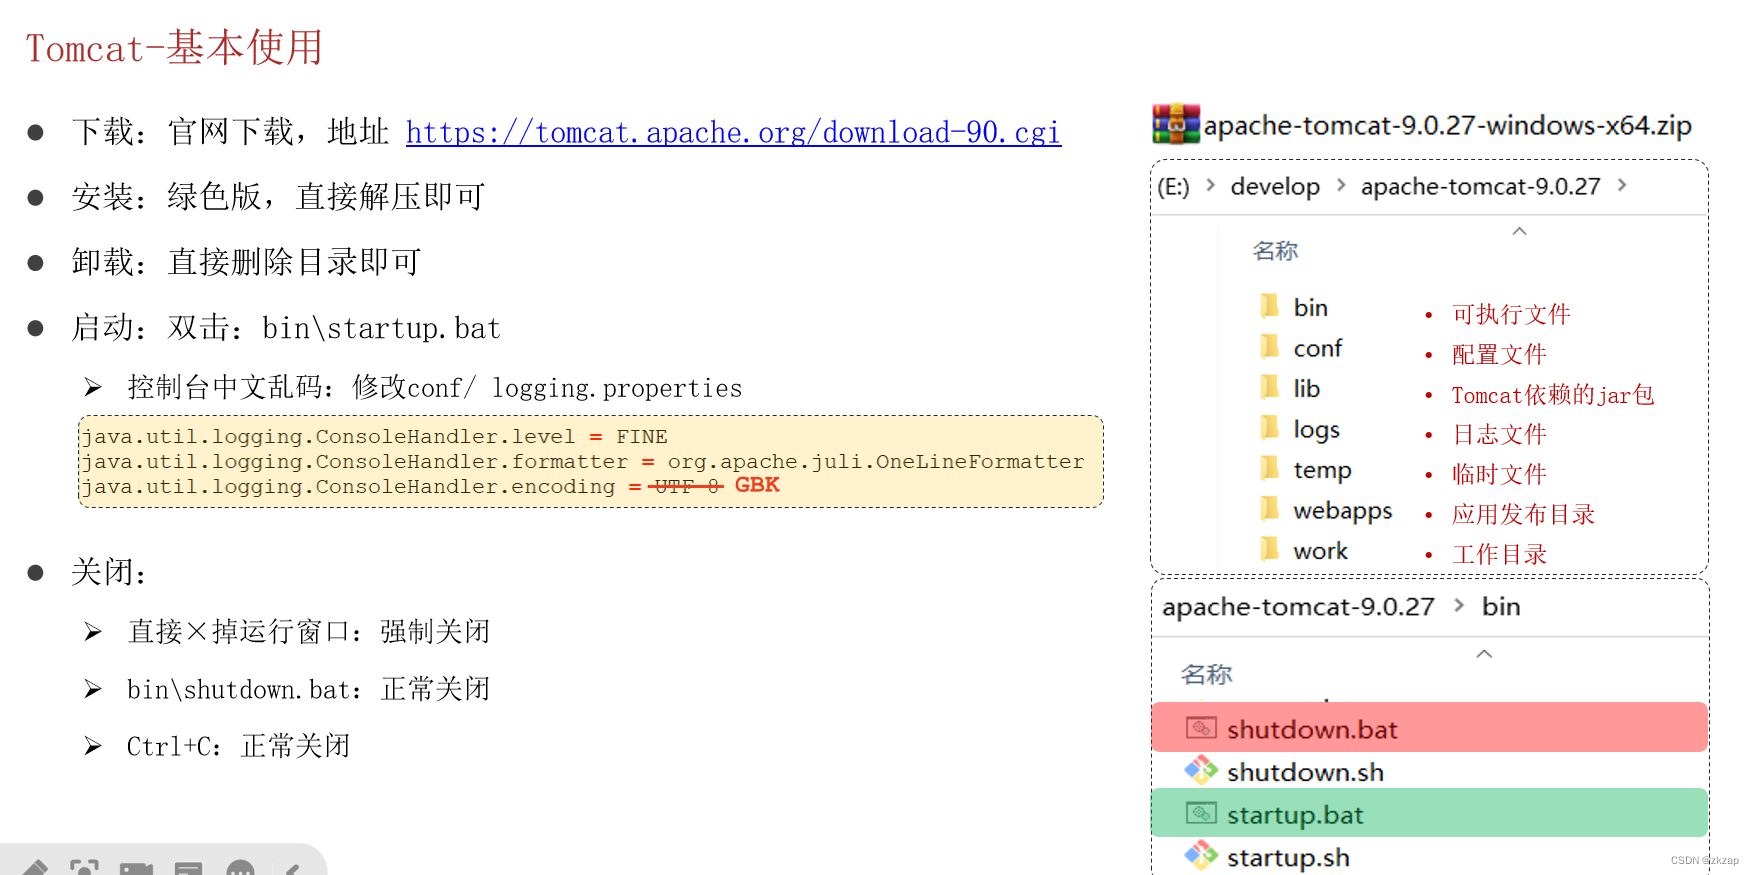Viewport: 1754px width, 875px height.
Task: Click bin\shutdown.bat: 正常关闭 line
Action: 308,690
